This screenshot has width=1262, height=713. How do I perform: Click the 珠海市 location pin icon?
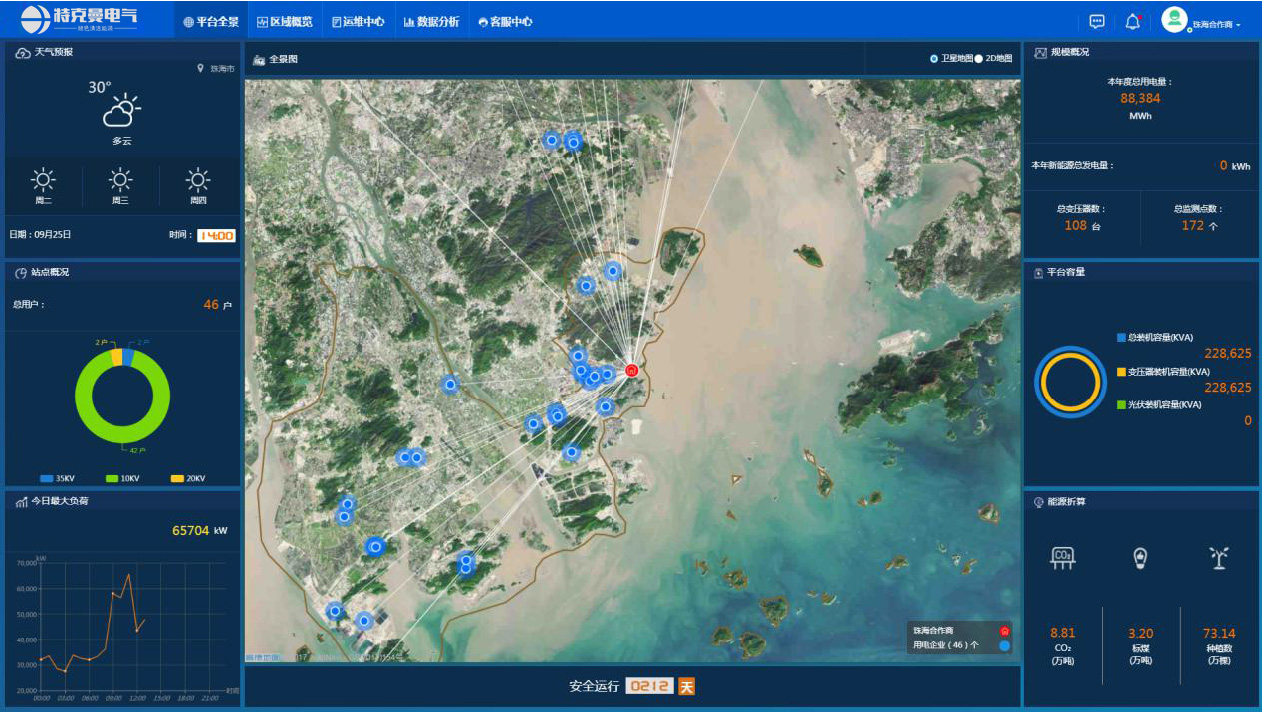pyautogui.click(x=200, y=69)
